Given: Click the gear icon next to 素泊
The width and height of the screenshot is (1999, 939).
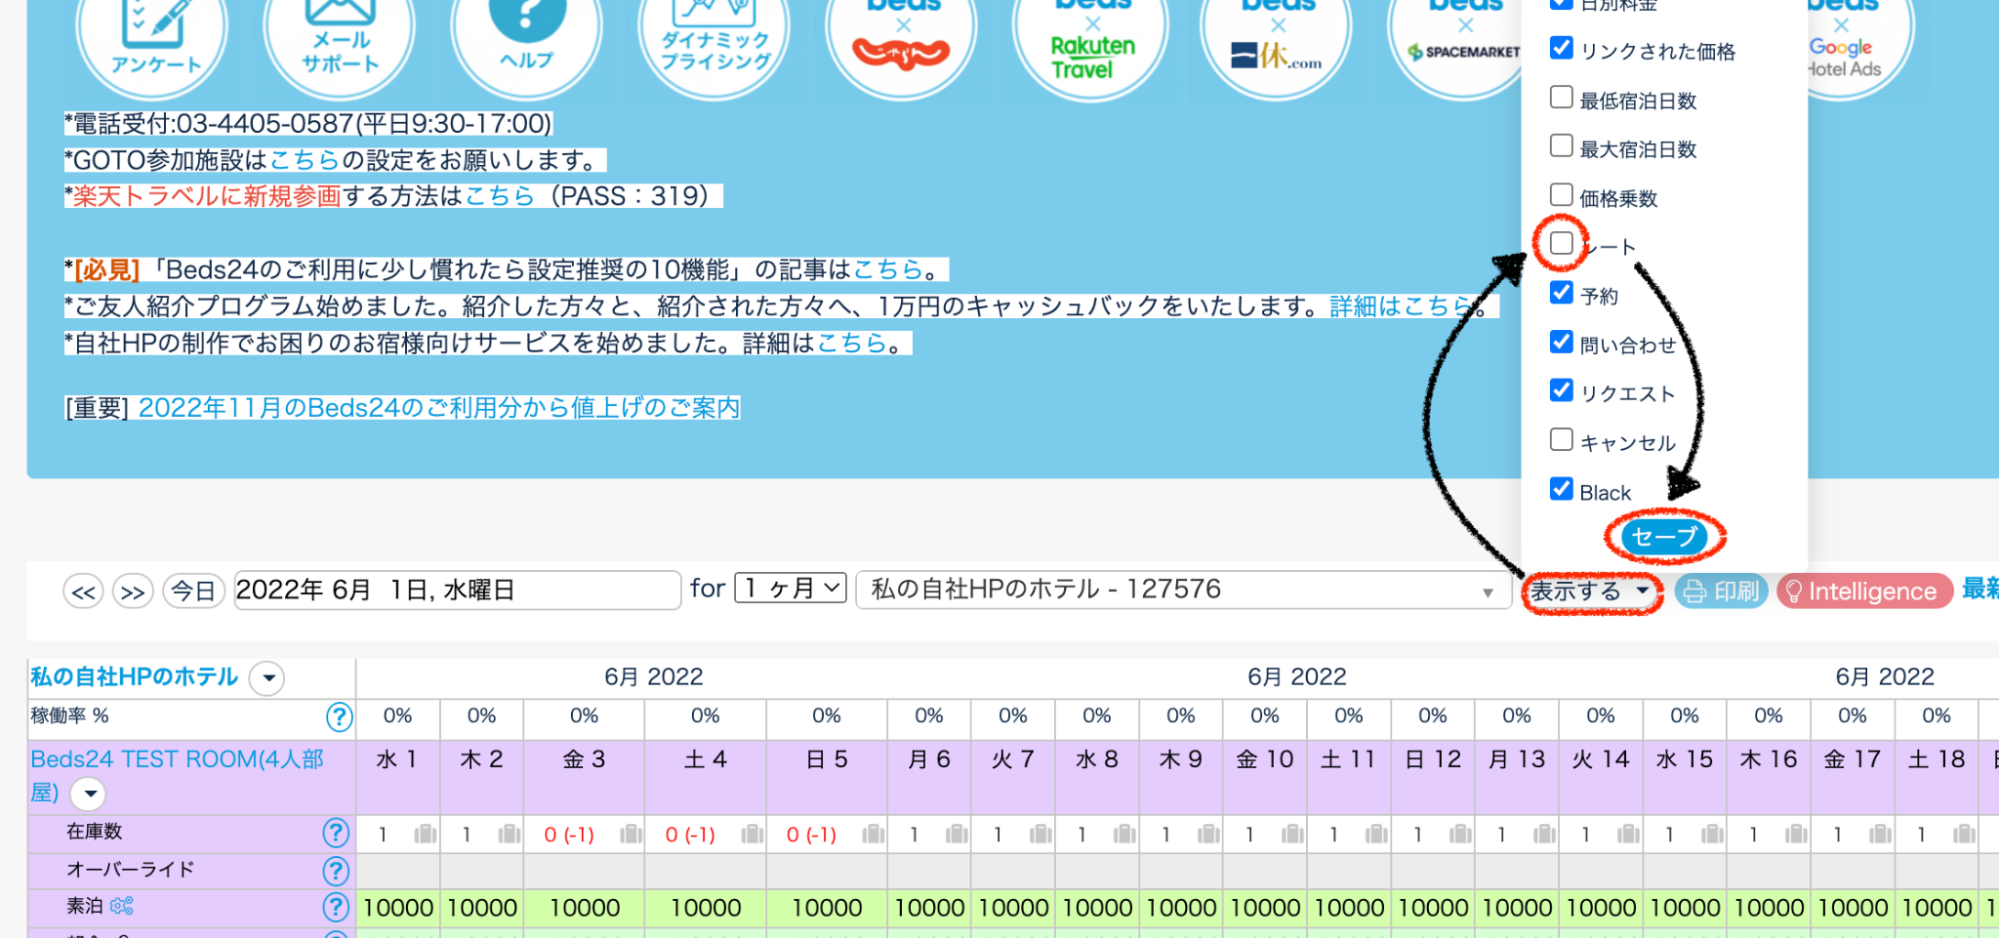Looking at the screenshot, I should [x=122, y=906].
